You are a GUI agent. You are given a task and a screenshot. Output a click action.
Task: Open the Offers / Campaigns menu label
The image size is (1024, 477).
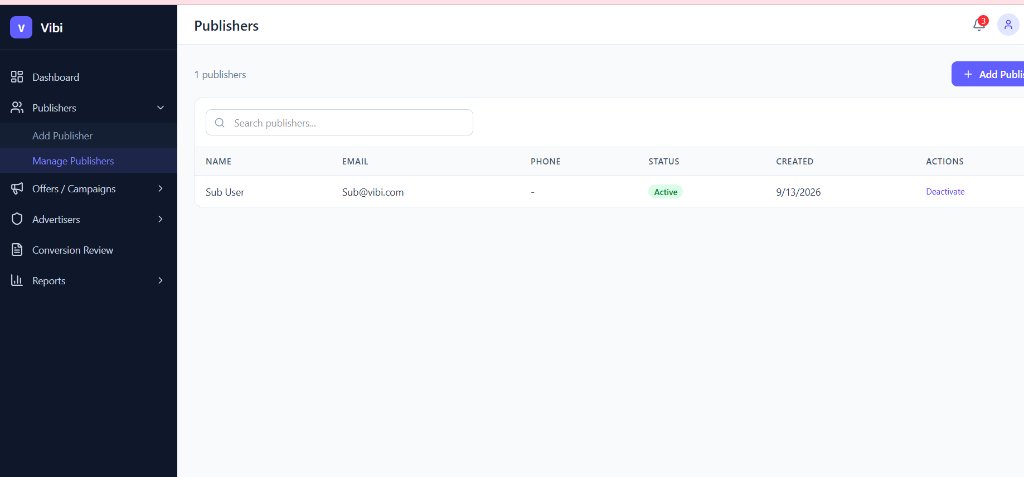pyautogui.click(x=74, y=189)
